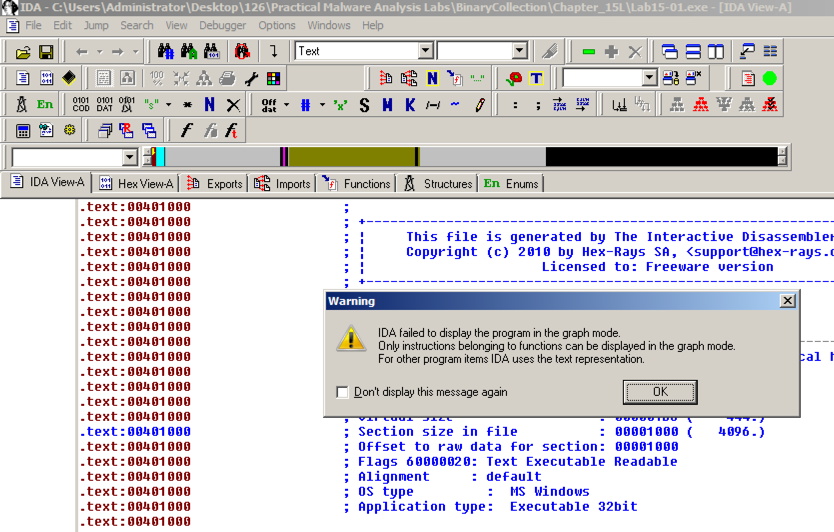Click the big S segment operand icon
Screen dimensions: 834x532
[x=364, y=105]
